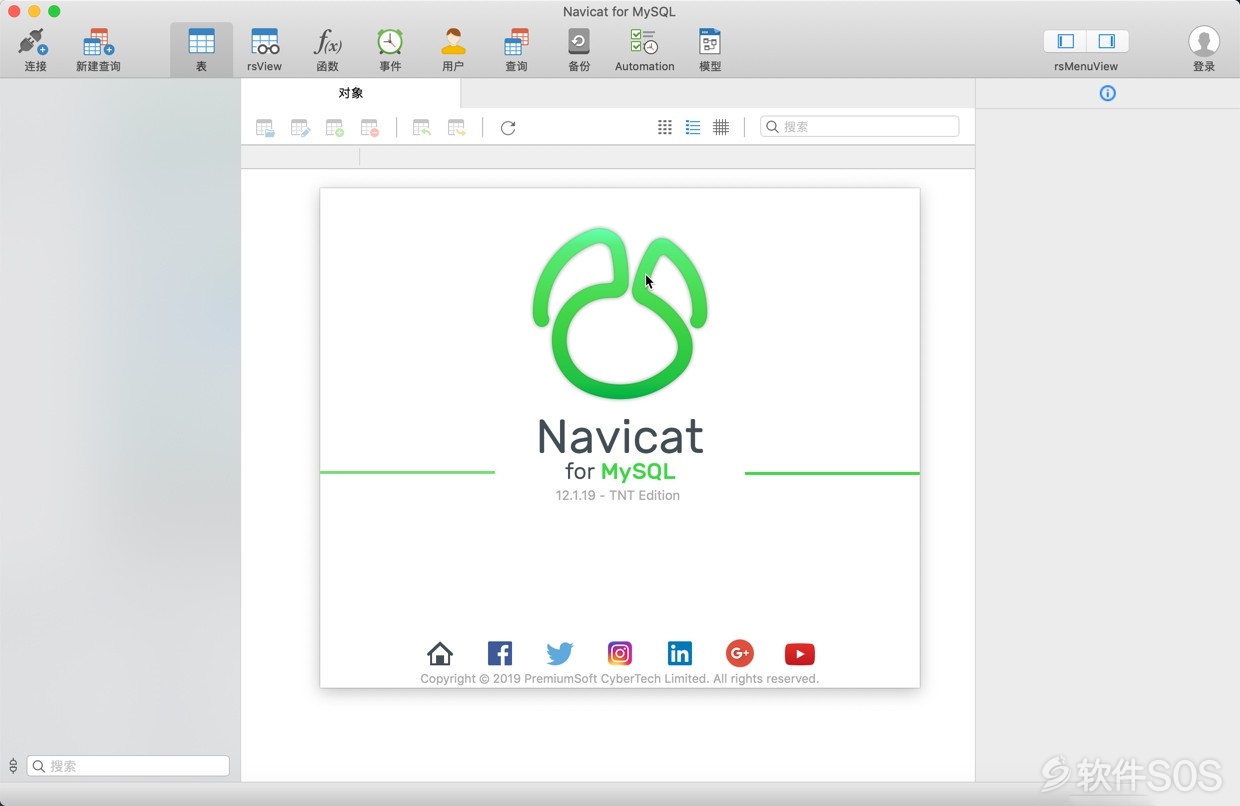This screenshot has height=806, width=1240.
Task: Click the 备份 (Backup) toolbar icon
Action: coord(579,42)
